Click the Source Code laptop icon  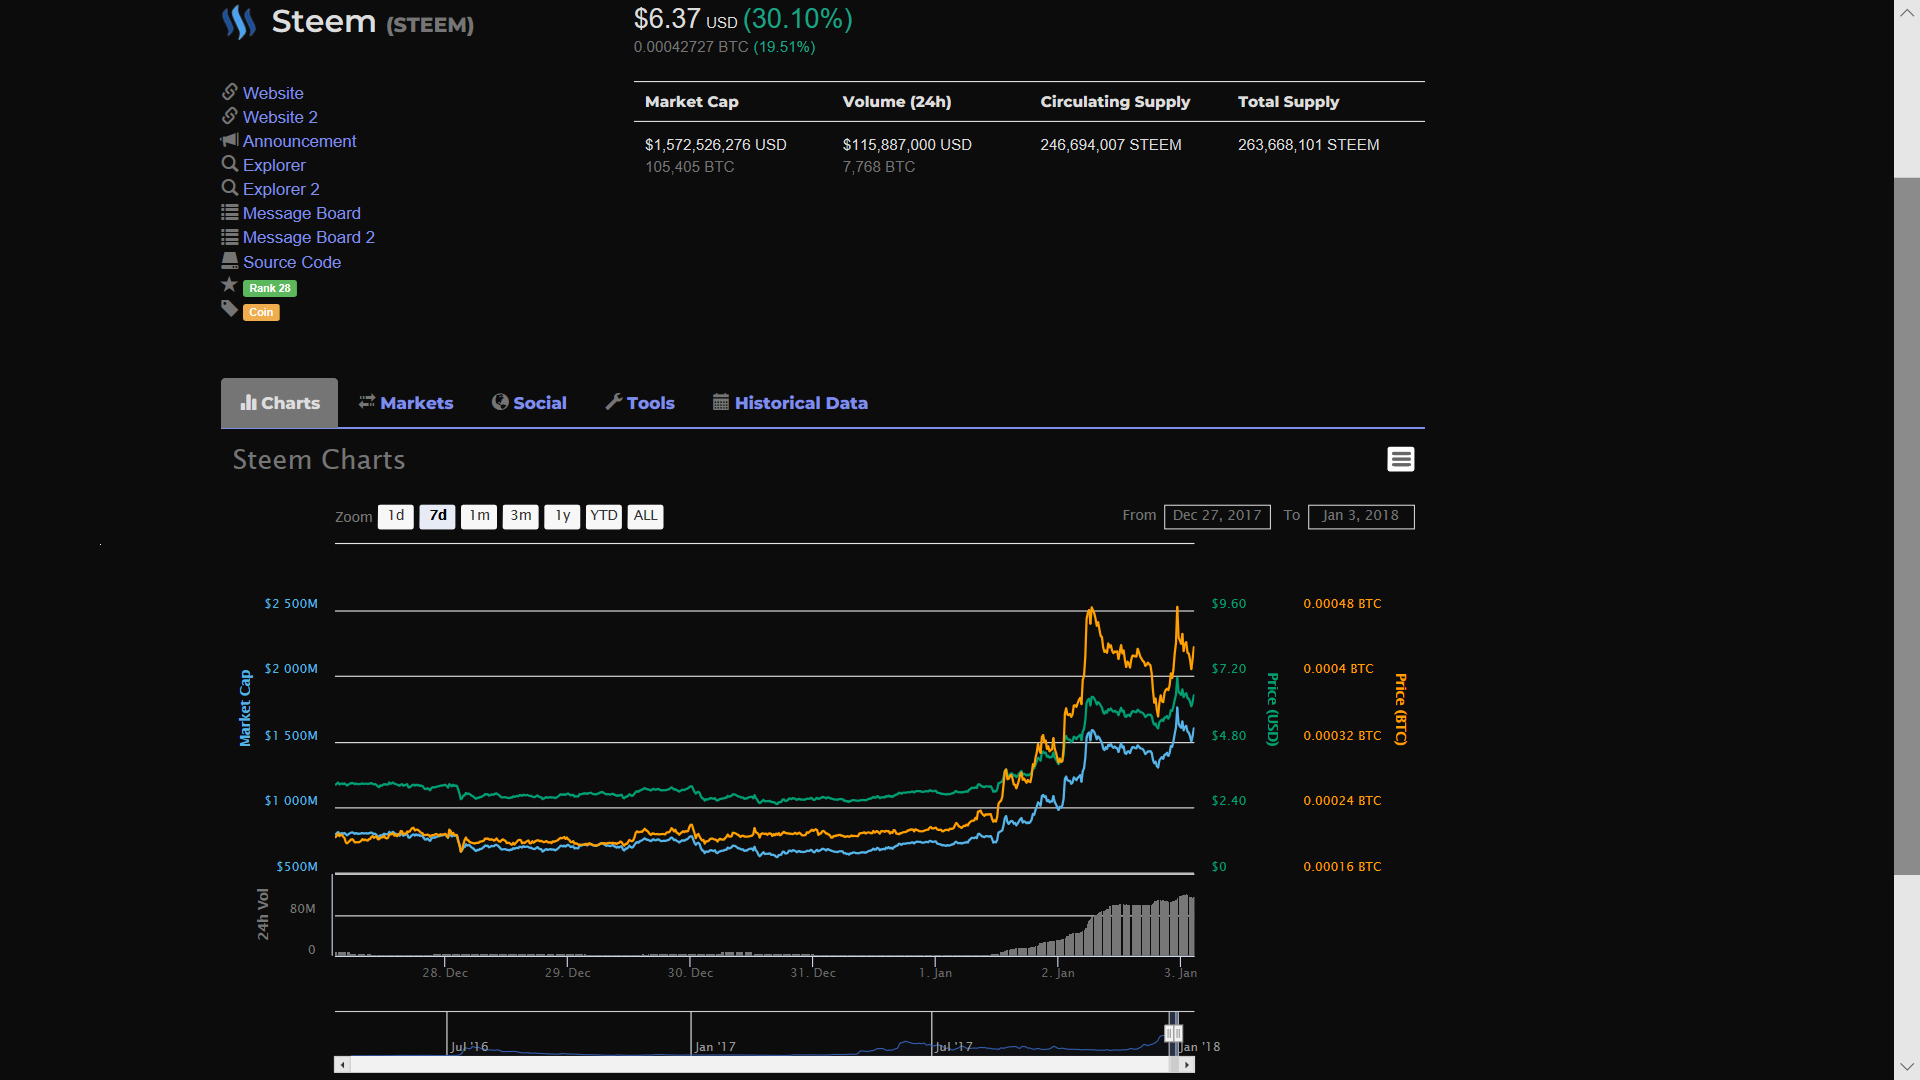coord(230,261)
